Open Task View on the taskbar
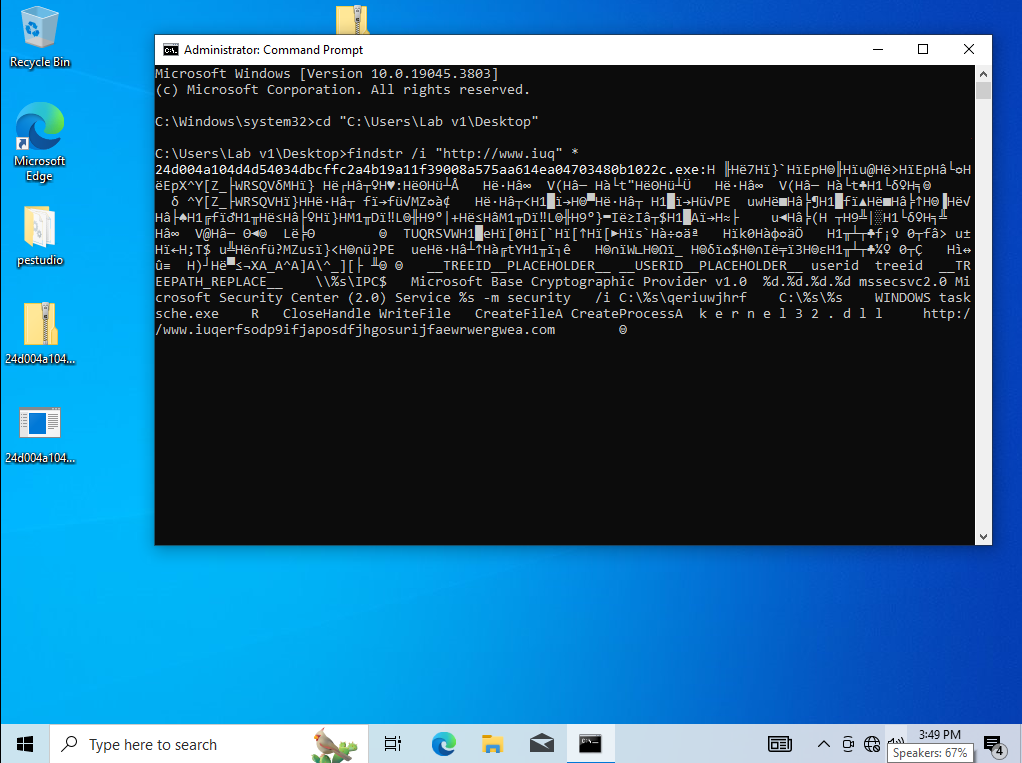This screenshot has height=763, width=1022. point(393,743)
